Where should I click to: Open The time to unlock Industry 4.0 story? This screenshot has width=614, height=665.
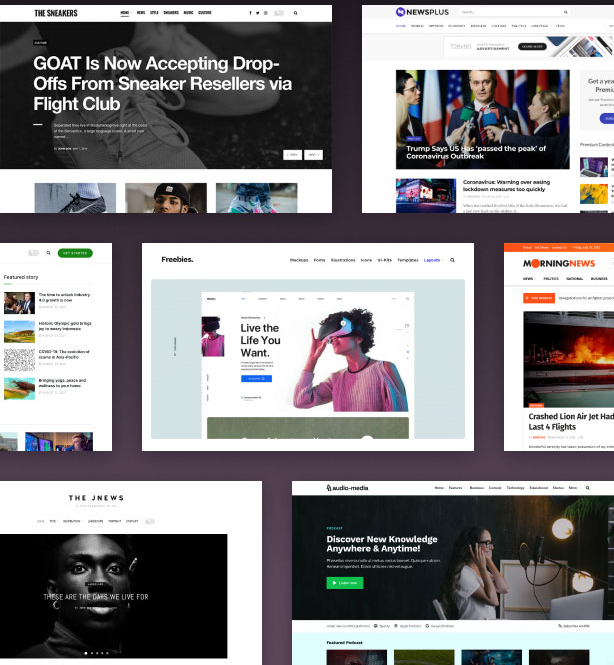pyautogui.click(x=64, y=297)
